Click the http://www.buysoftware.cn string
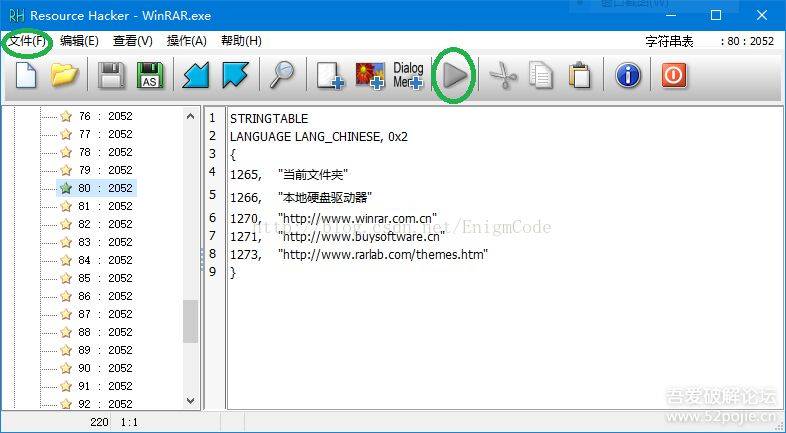This screenshot has width=786, height=433. tap(362, 236)
